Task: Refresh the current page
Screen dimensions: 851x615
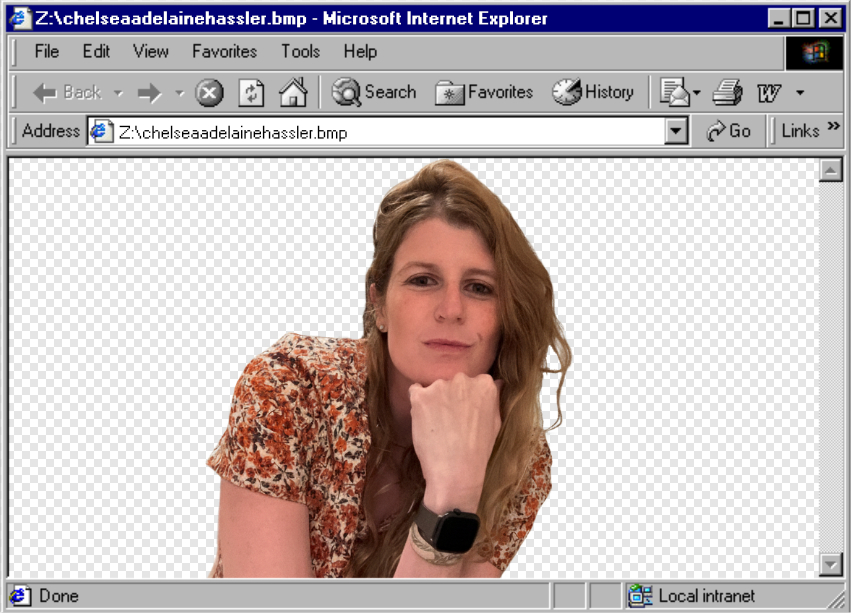Action: (x=251, y=93)
